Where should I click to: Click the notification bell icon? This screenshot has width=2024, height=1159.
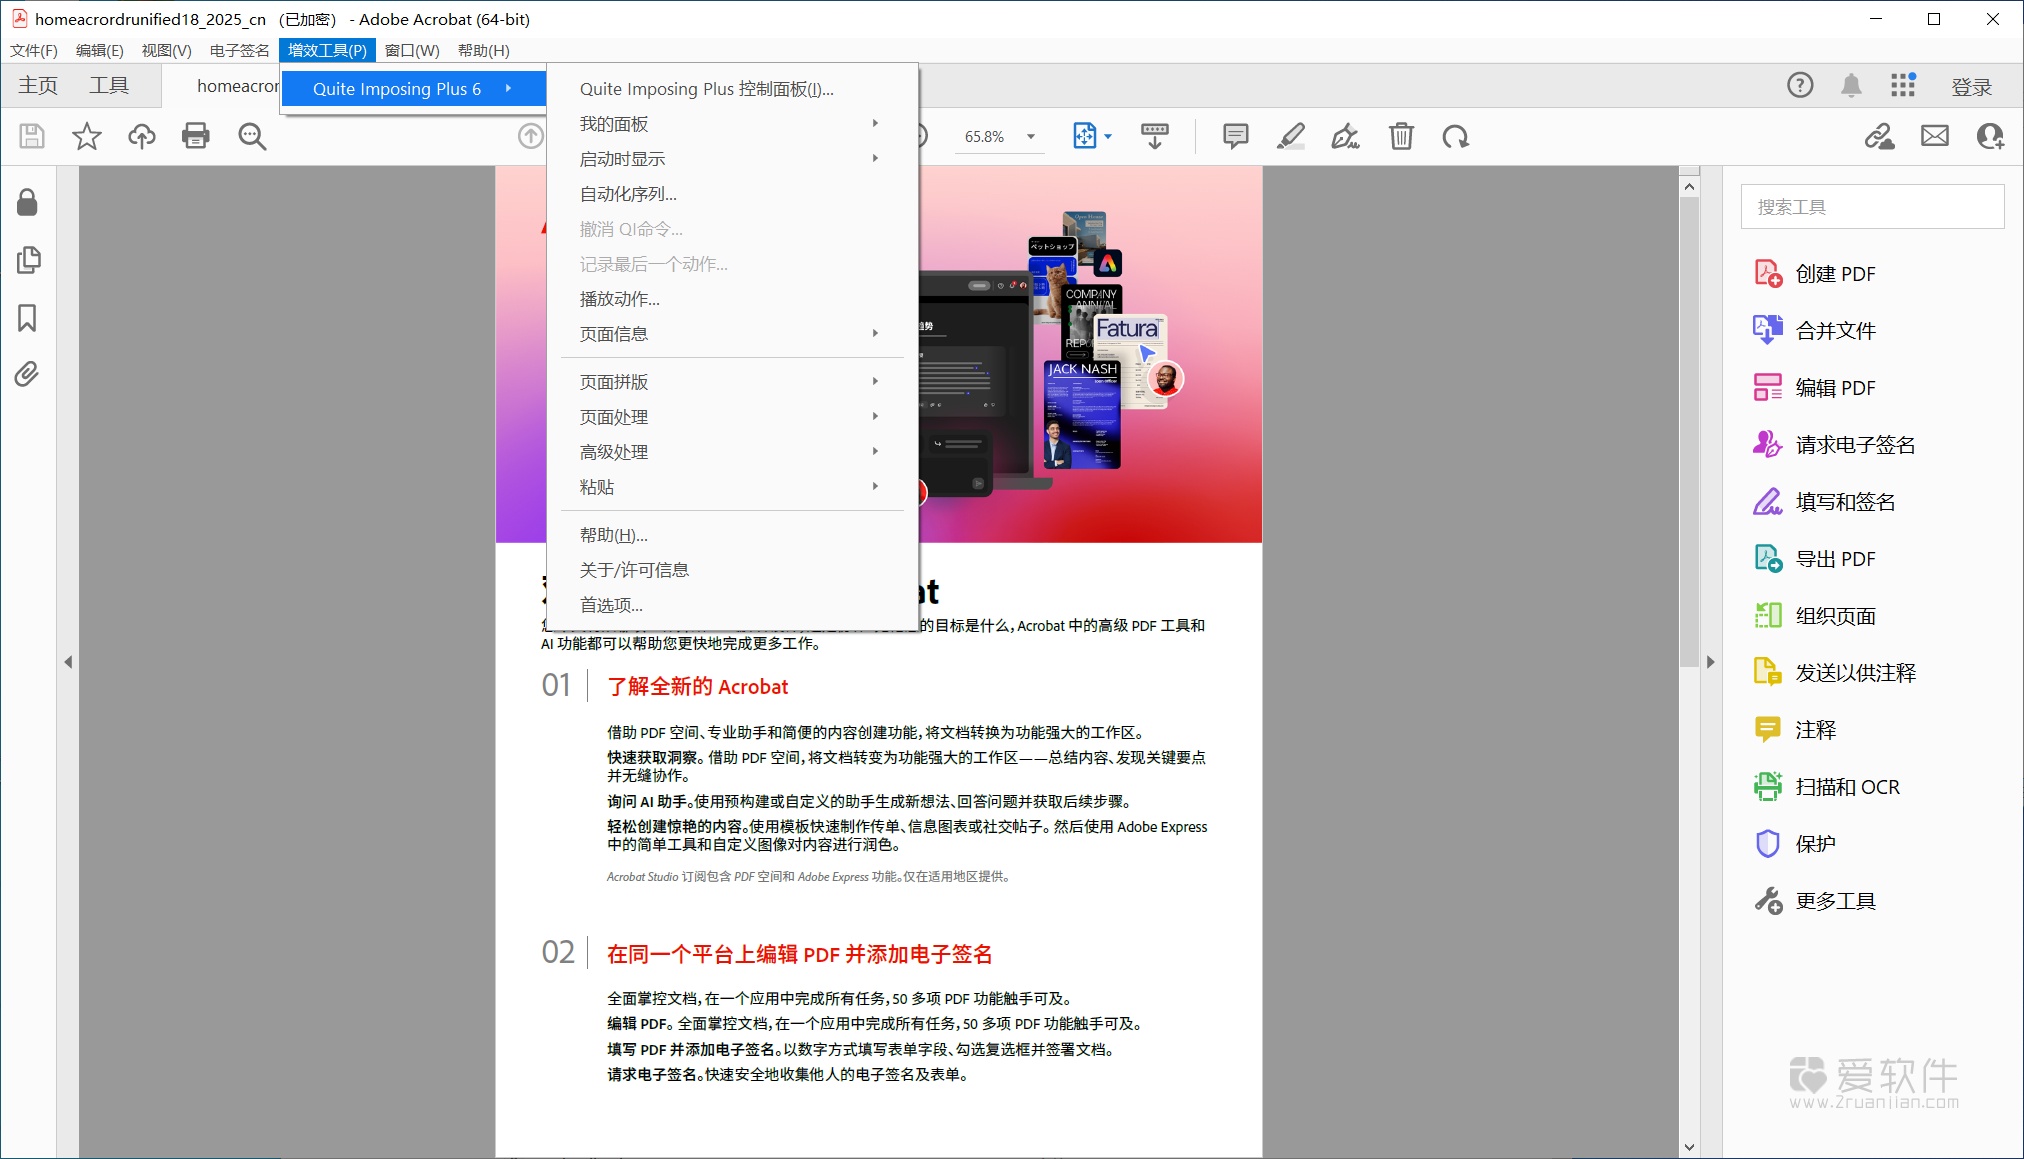[1851, 85]
